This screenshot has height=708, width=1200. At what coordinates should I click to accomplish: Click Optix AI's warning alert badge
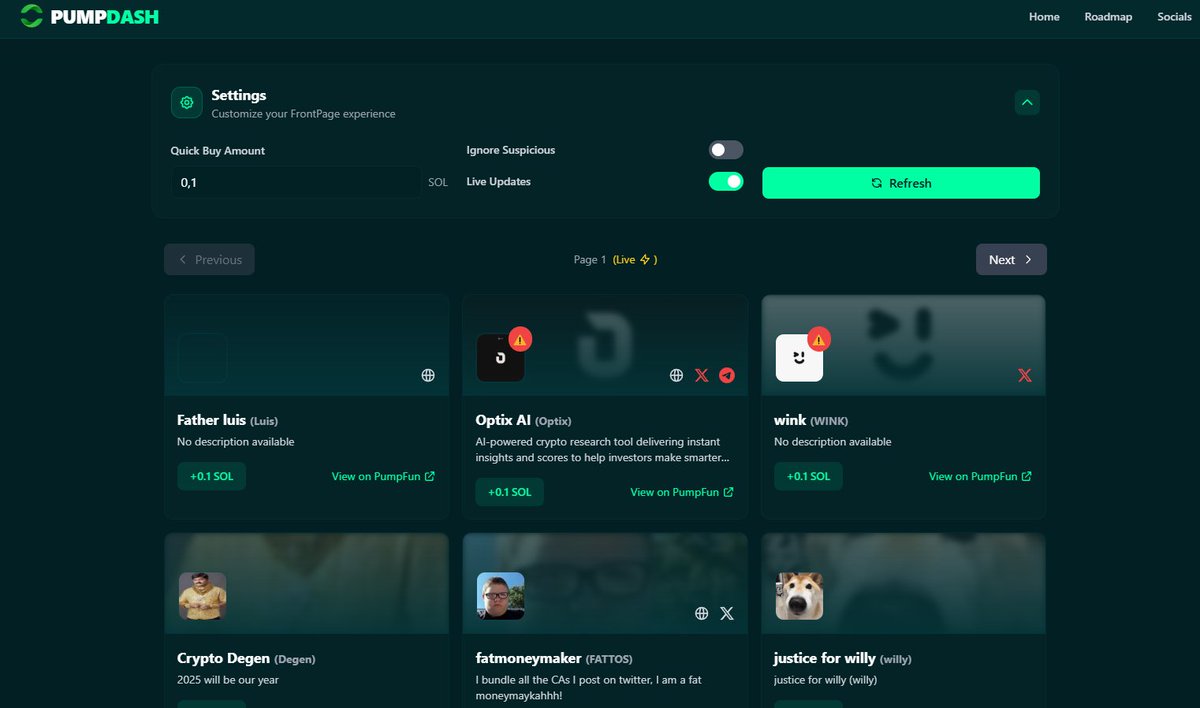(x=522, y=339)
